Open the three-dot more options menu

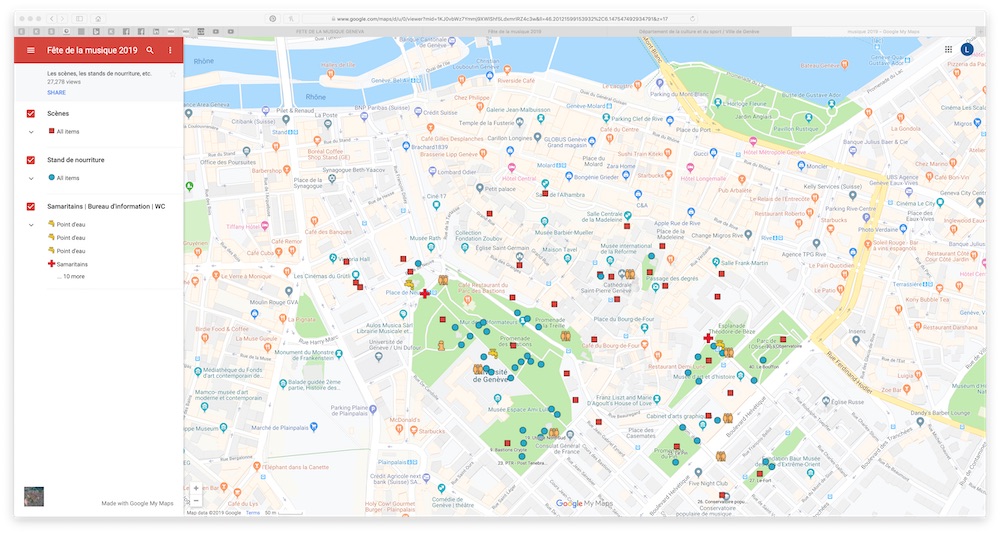170,50
